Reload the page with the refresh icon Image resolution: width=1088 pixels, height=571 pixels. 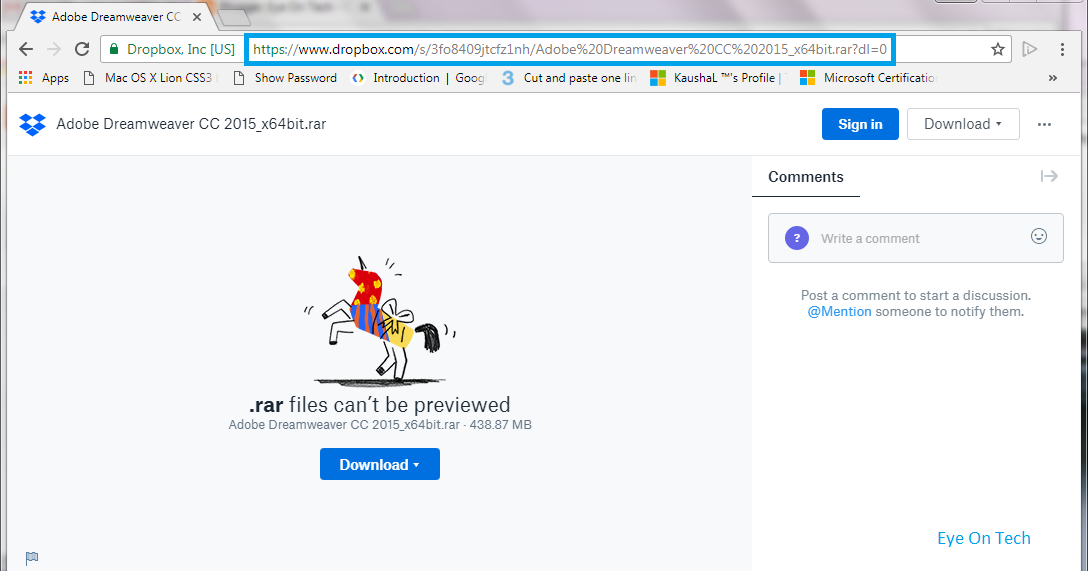[82, 49]
